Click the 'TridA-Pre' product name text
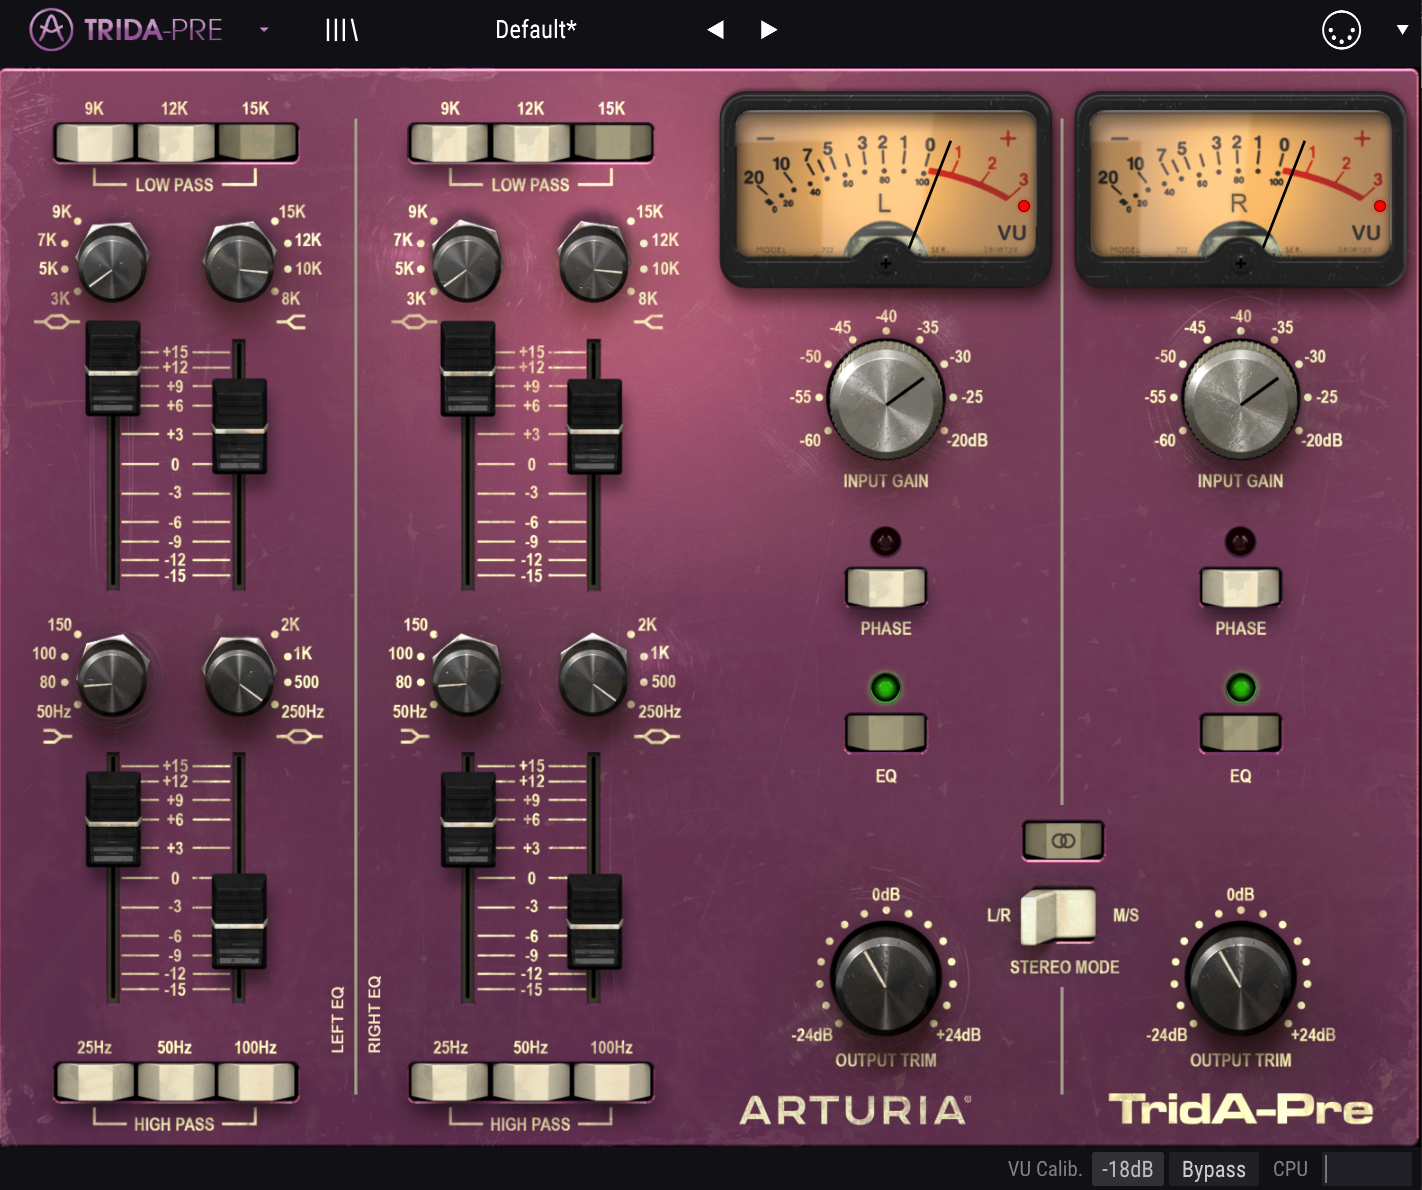The image size is (1422, 1190). [1241, 1109]
